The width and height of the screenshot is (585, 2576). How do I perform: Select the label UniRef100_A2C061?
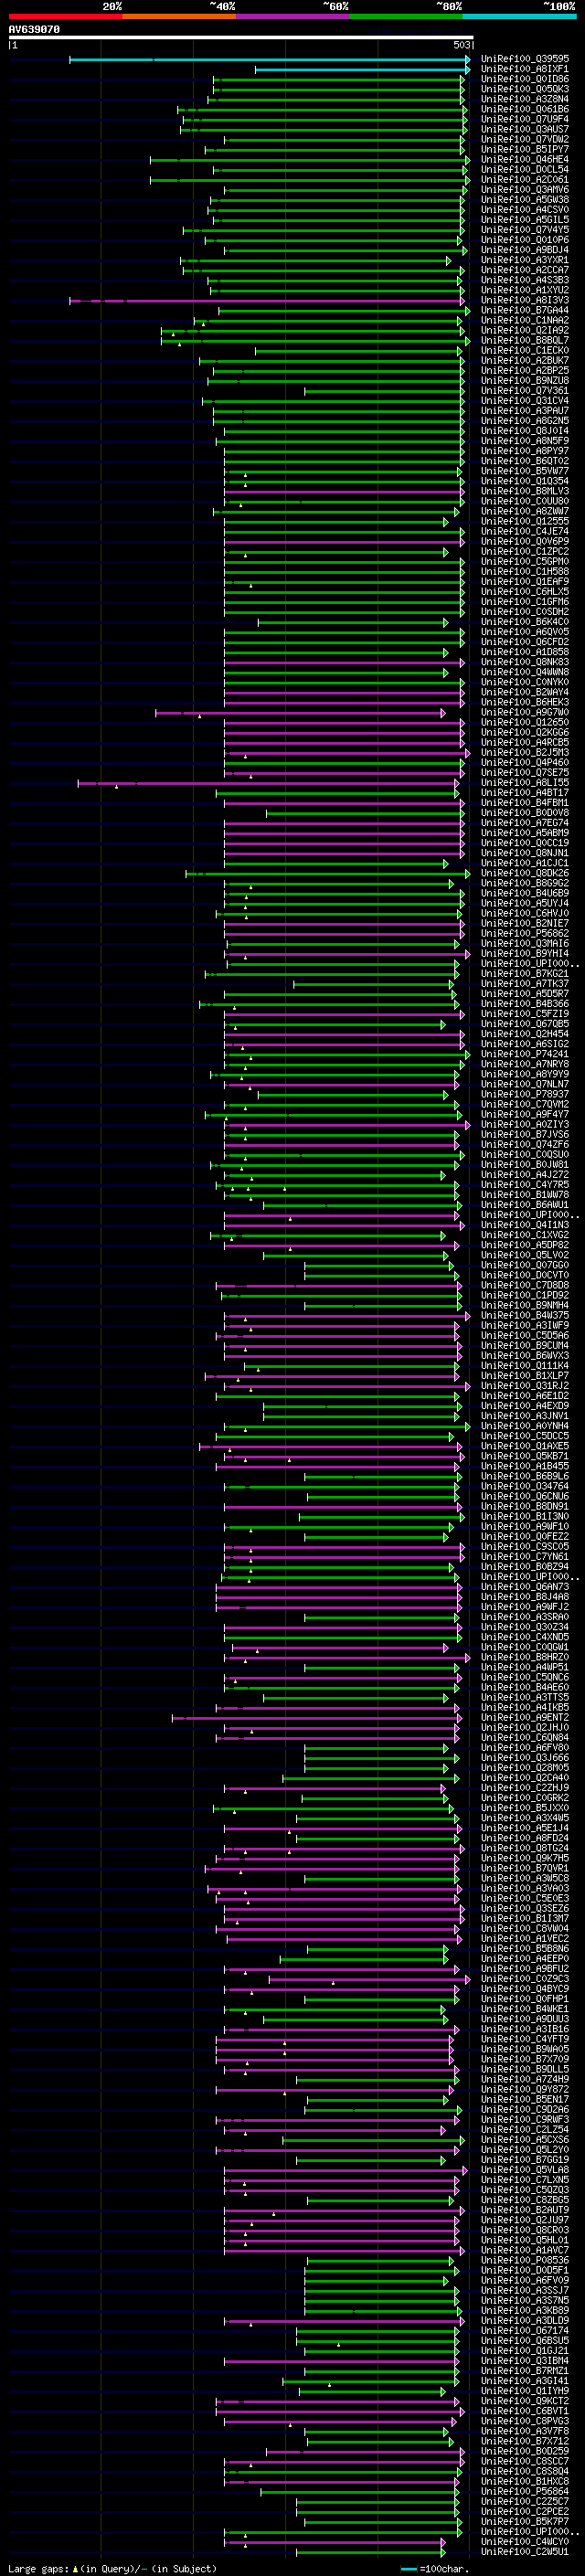pos(525,179)
